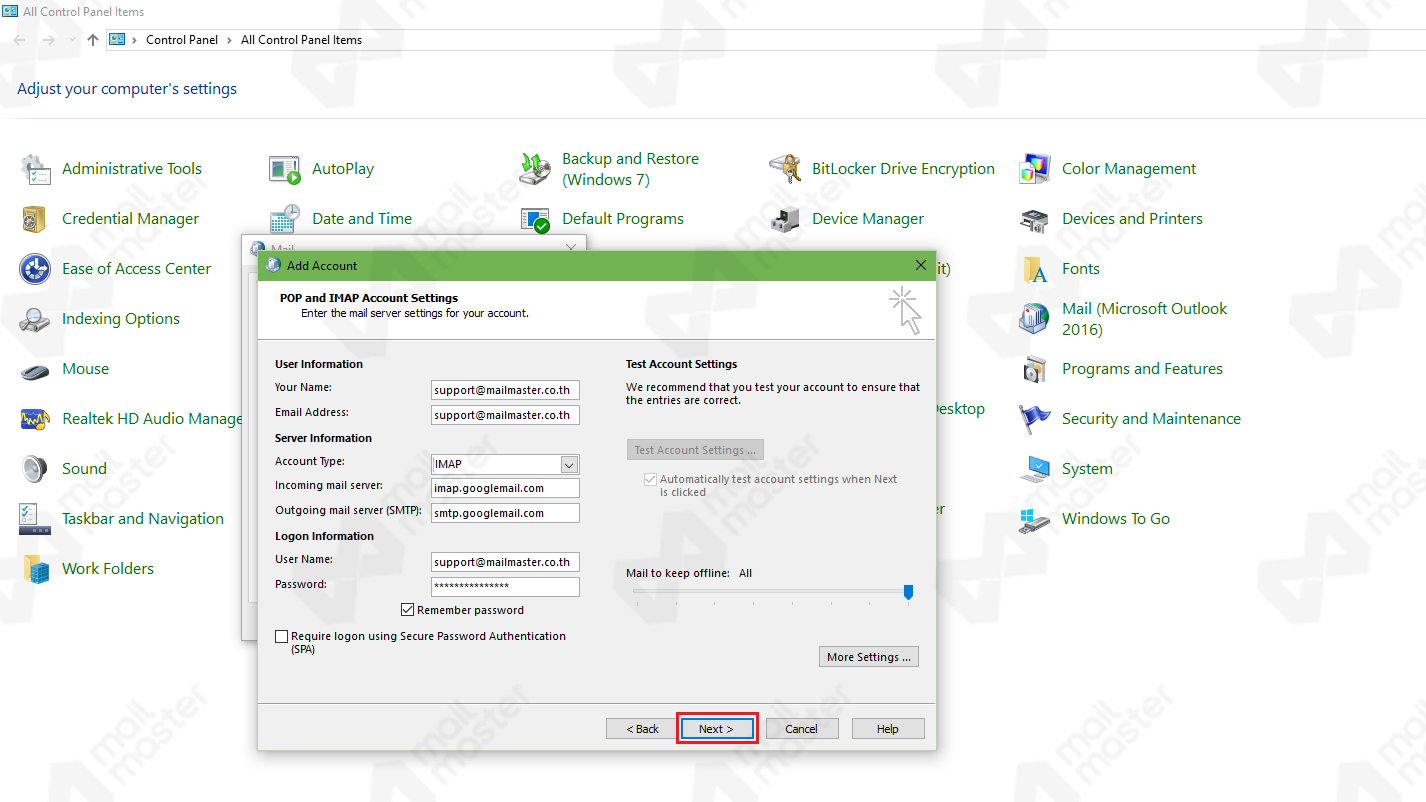Open the Color Management icon
The width and height of the screenshot is (1426, 802).
1035,169
